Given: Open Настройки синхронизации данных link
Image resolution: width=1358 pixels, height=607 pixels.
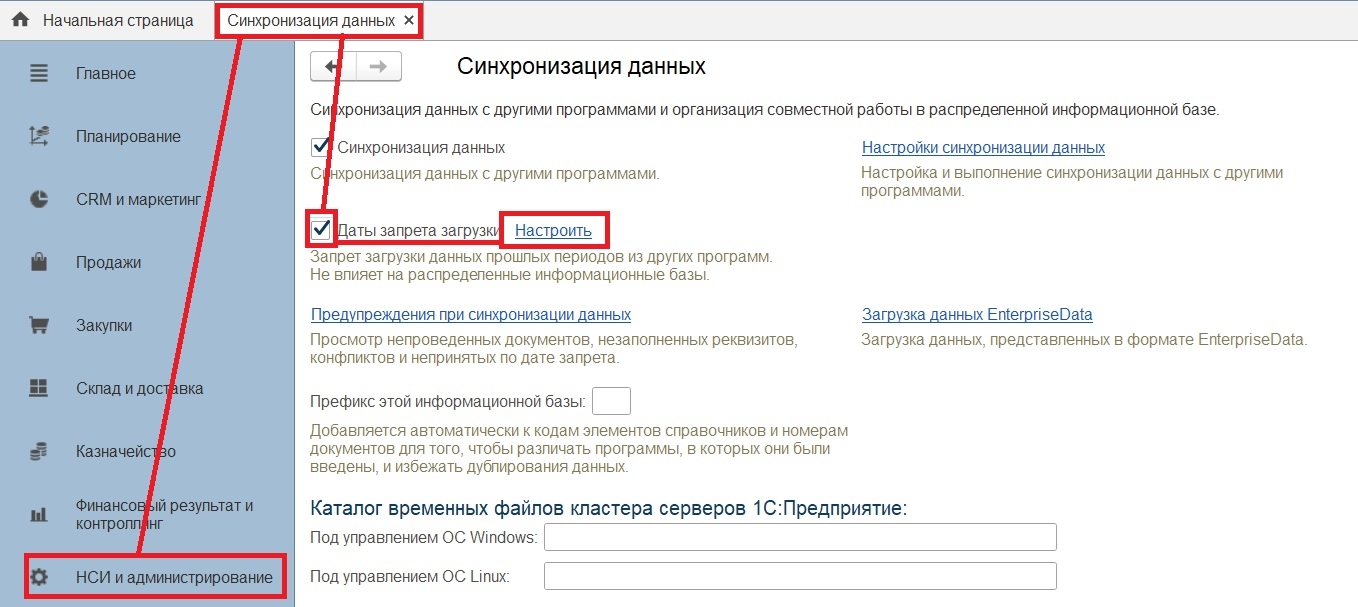Looking at the screenshot, I should click(x=983, y=148).
